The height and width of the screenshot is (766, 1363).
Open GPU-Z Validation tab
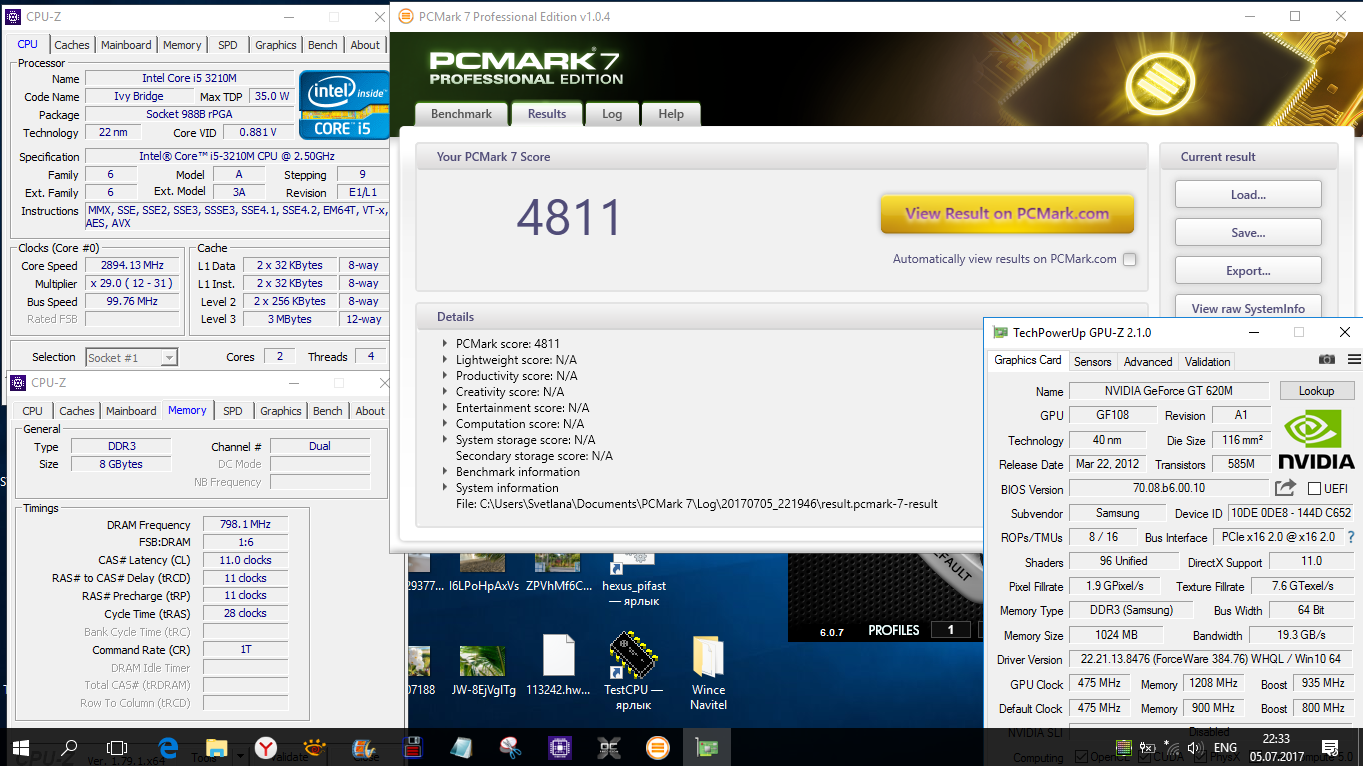tap(1208, 362)
